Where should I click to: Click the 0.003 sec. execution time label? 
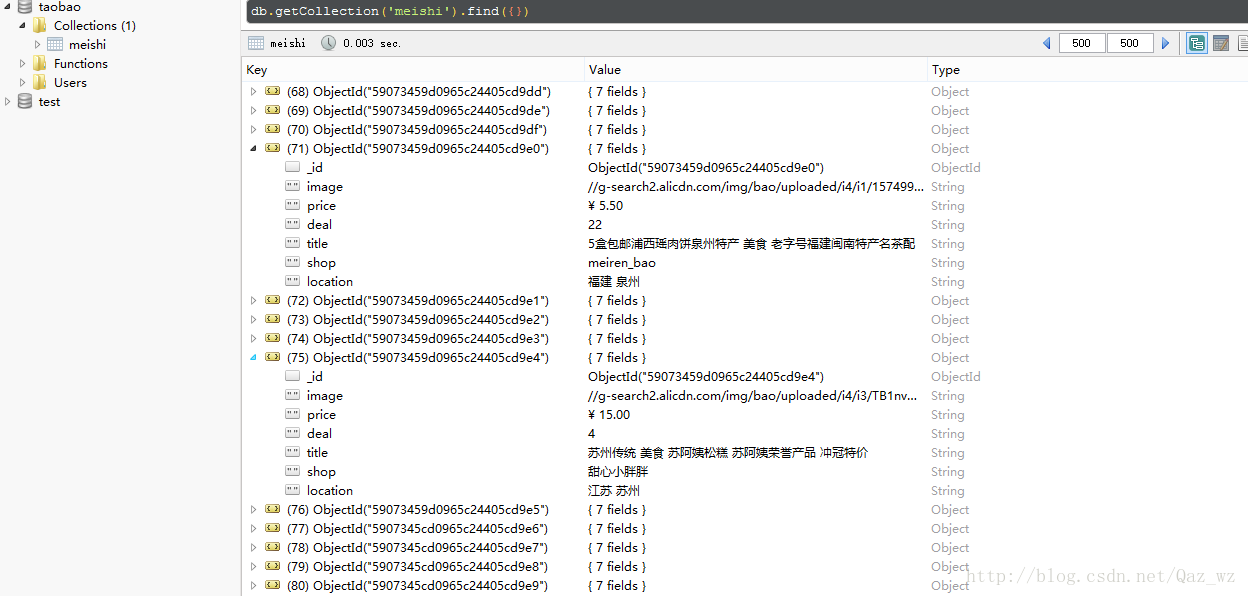pos(371,43)
